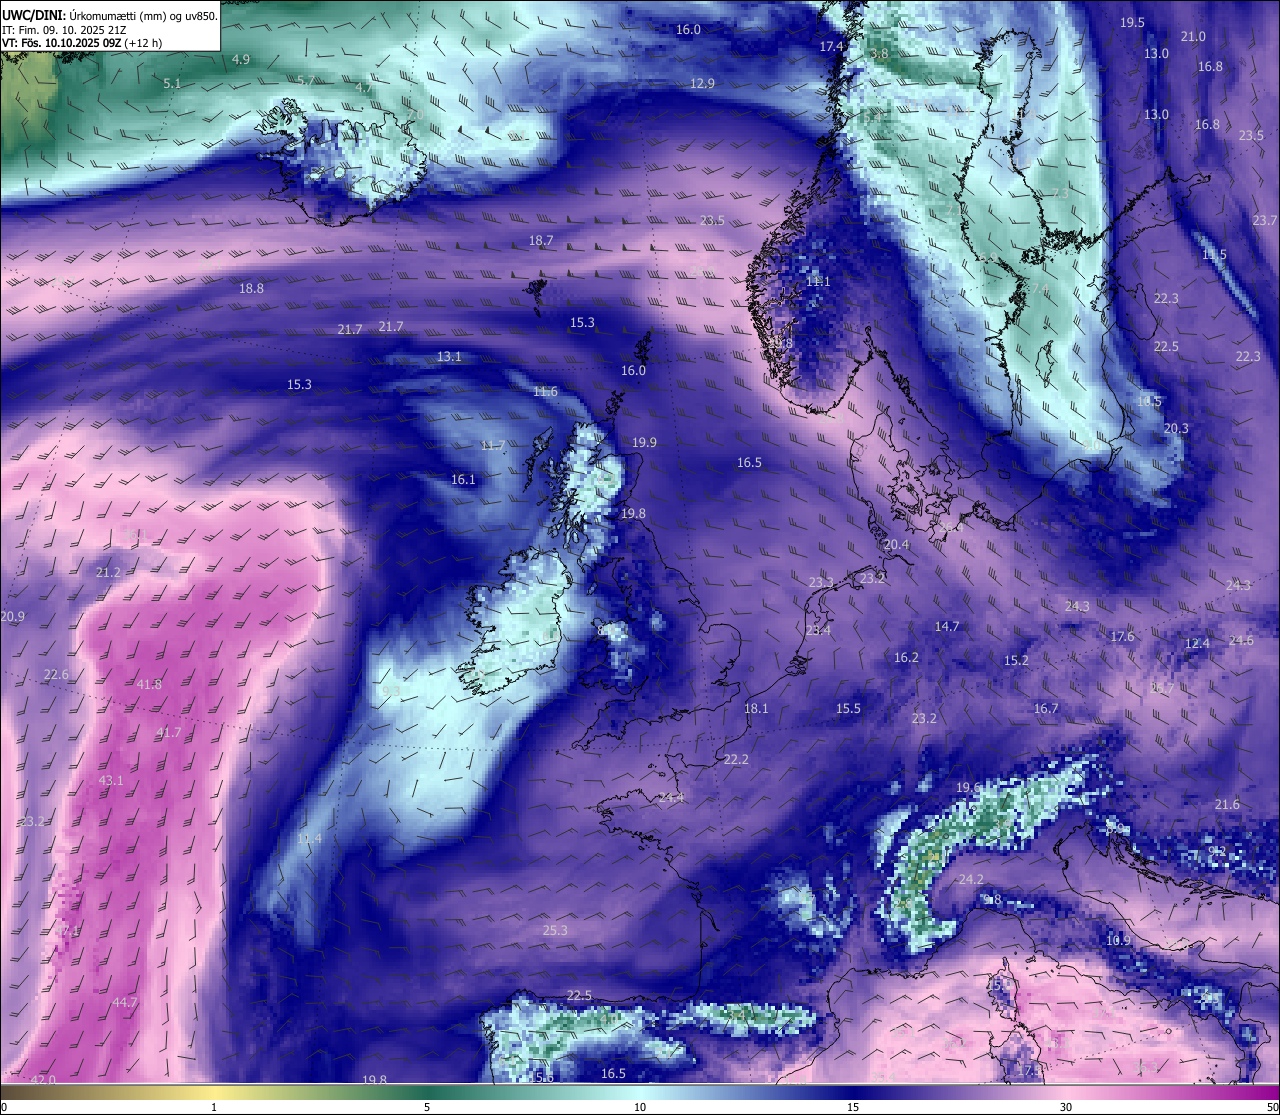This screenshot has width=1280, height=1115.
Task: Click the colorbar tick labeled 30
Action: click(1066, 1107)
